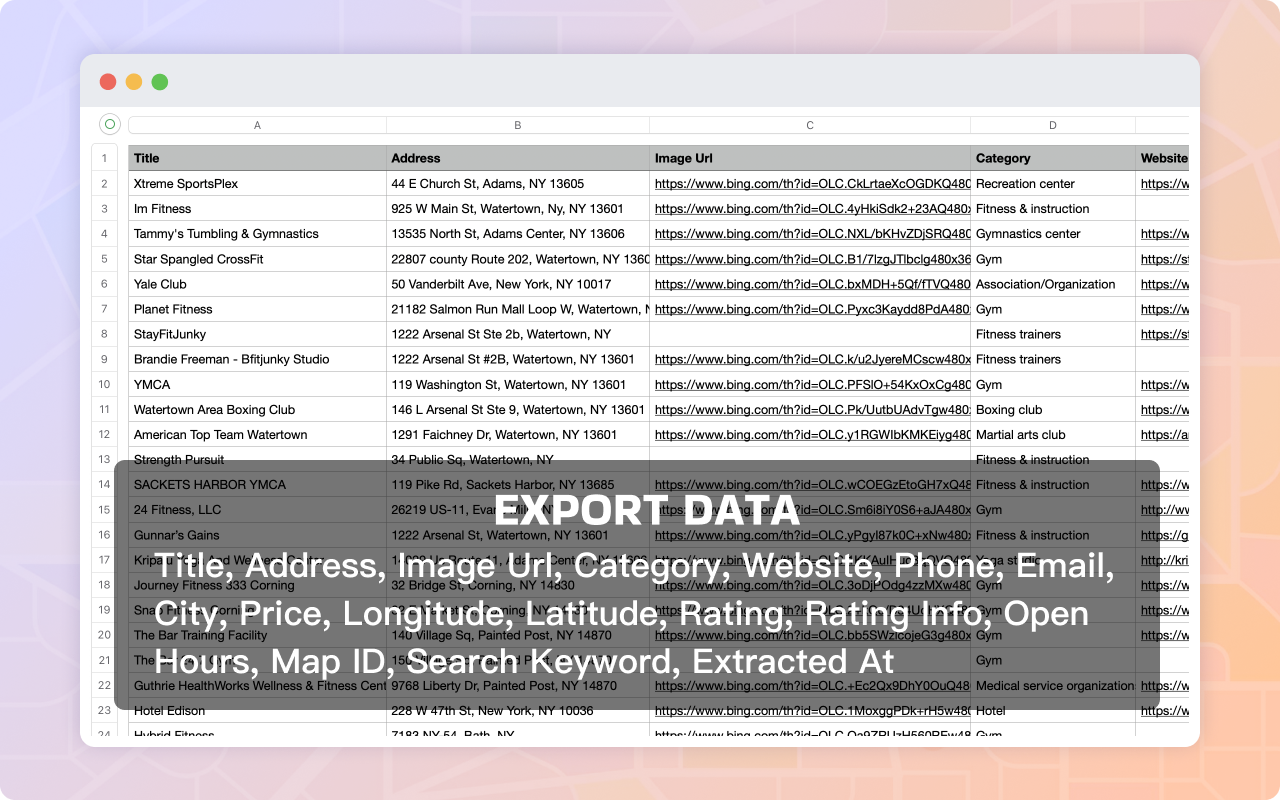
Task: Click address "146 L Arsenal St Ste 9"
Action: [x=518, y=409]
